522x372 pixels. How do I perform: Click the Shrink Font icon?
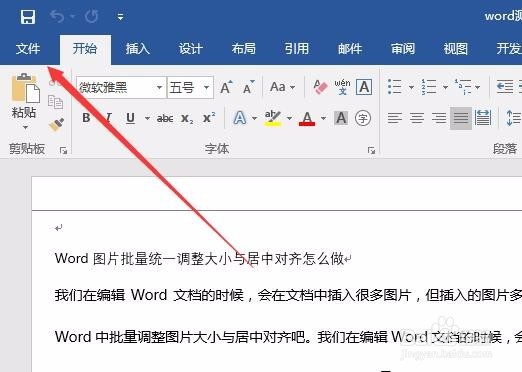(248, 87)
